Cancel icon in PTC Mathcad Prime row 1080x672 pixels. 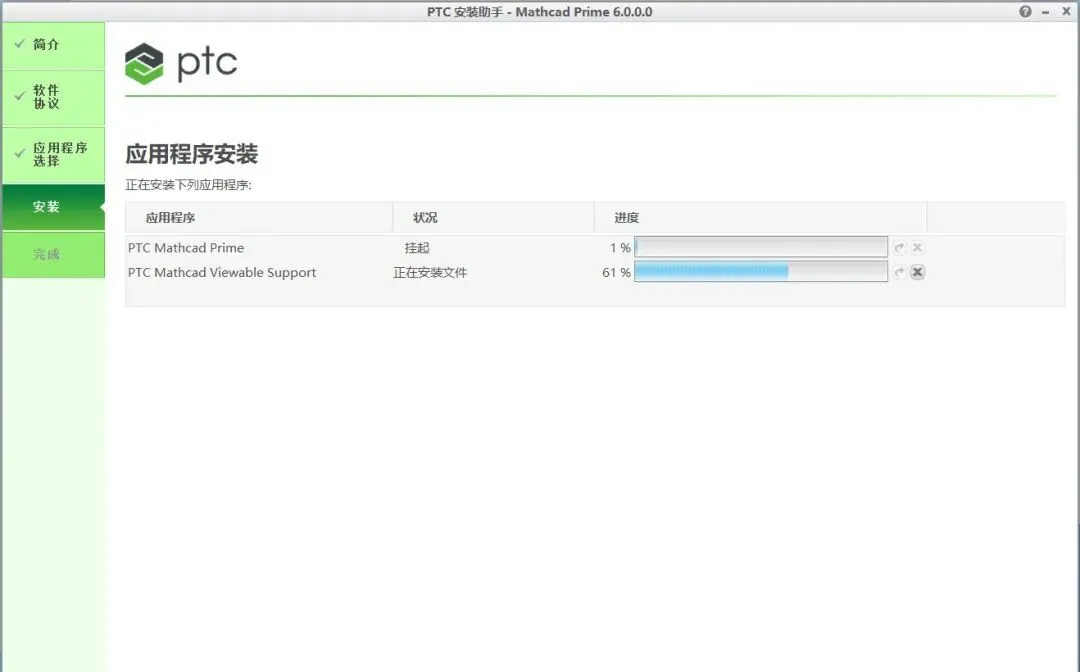pyautogui.click(x=917, y=247)
